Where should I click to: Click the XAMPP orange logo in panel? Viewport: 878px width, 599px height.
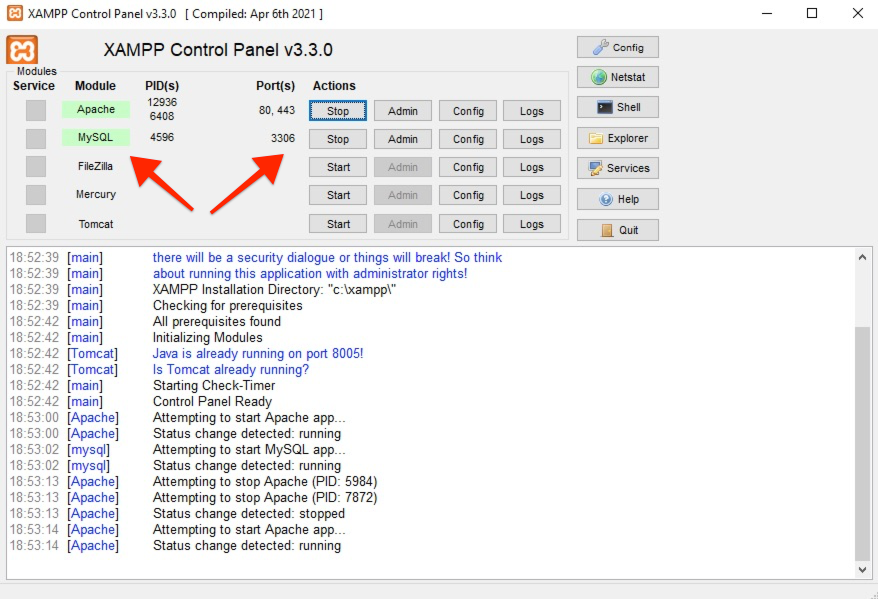tap(22, 50)
